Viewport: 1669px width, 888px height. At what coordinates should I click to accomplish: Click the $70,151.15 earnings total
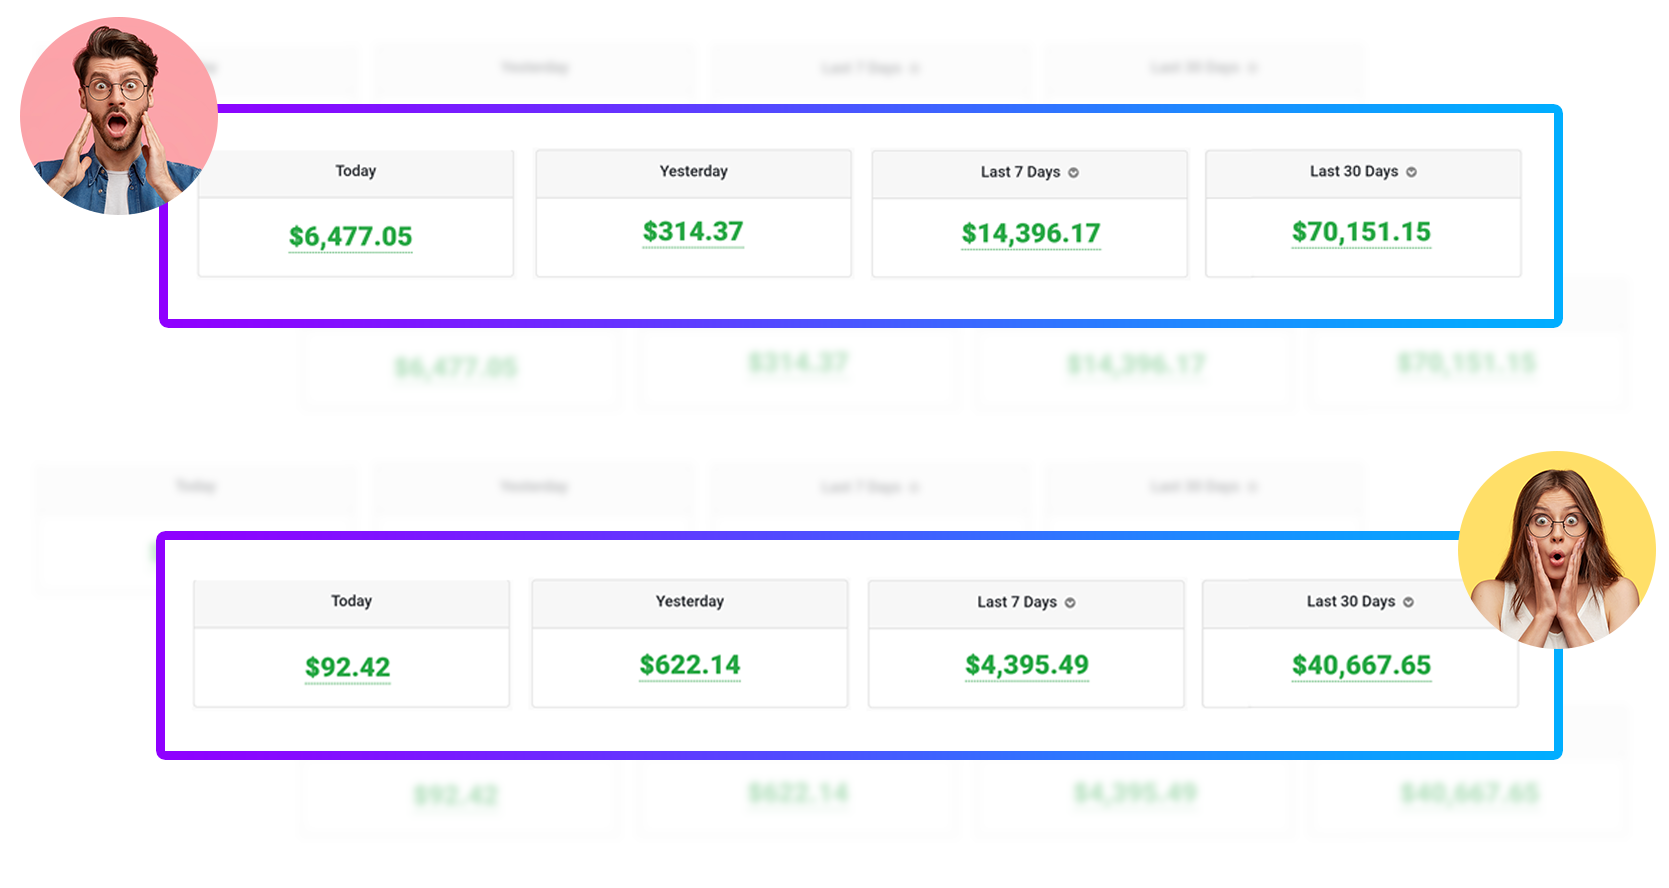[1361, 232]
